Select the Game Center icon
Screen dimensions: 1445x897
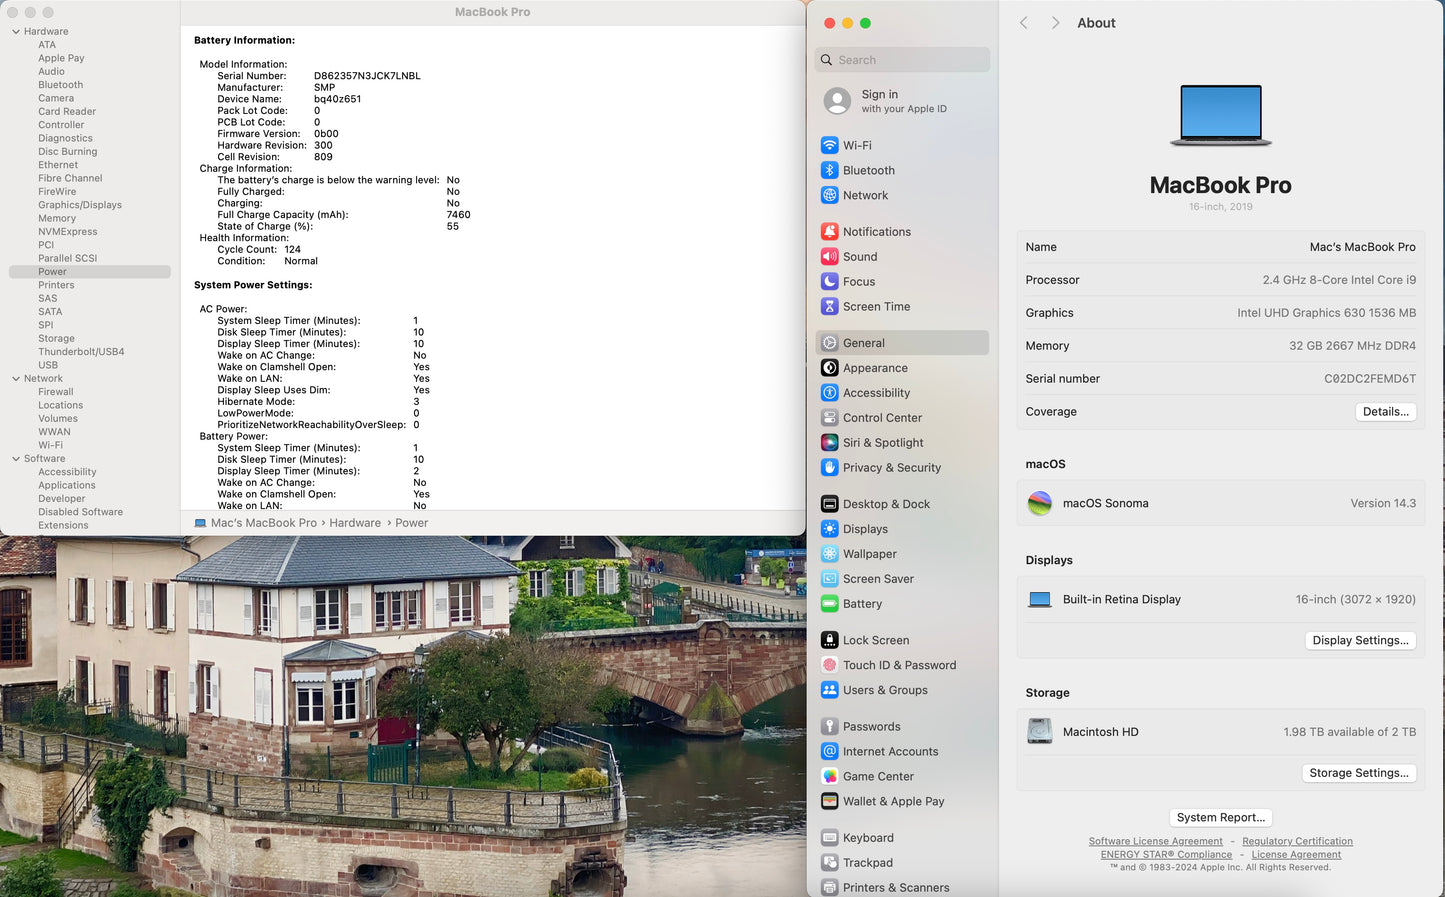(x=829, y=776)
